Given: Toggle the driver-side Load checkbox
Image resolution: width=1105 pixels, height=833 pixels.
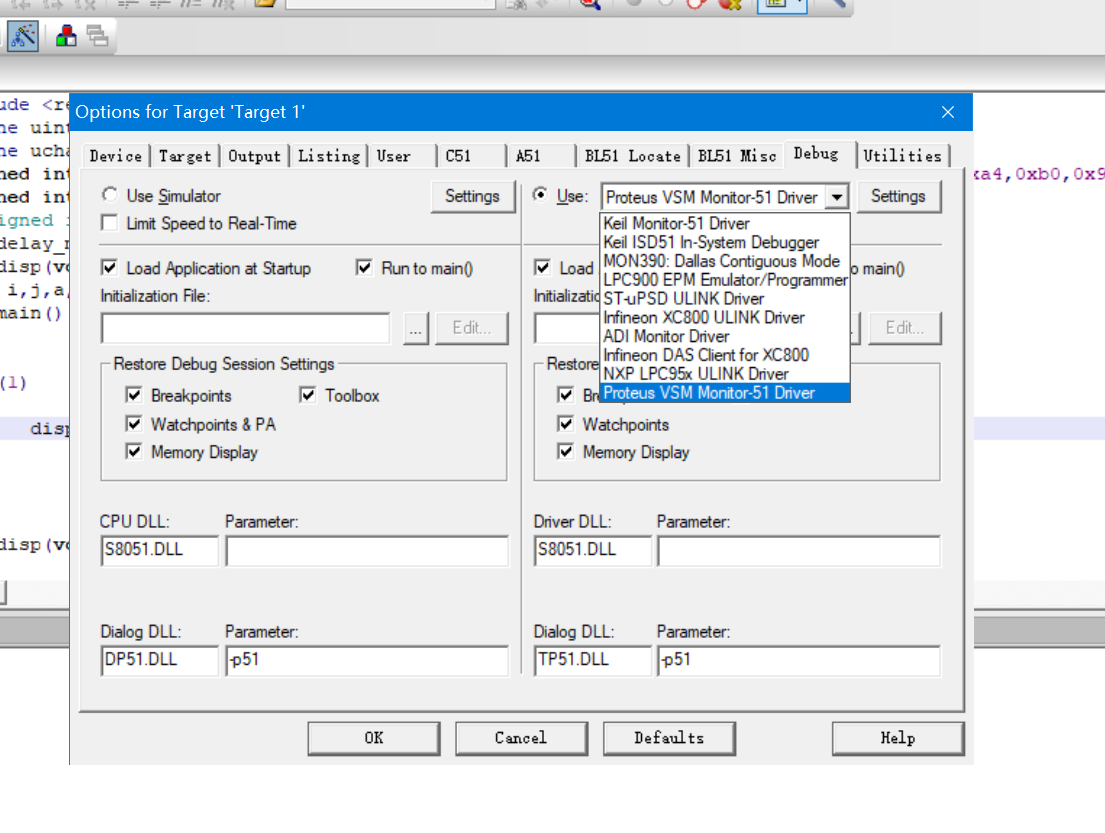Looking at the screenshot, I should [543, 268].
